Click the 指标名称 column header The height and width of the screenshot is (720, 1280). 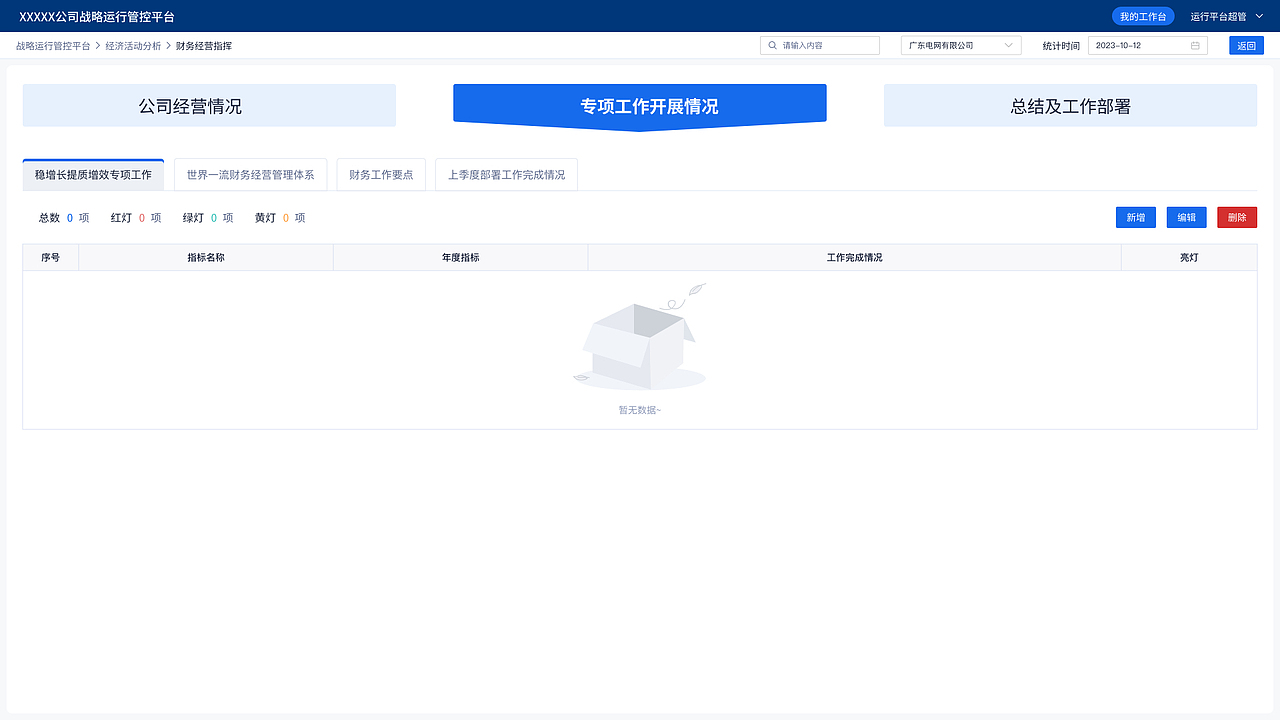[206, 257]
